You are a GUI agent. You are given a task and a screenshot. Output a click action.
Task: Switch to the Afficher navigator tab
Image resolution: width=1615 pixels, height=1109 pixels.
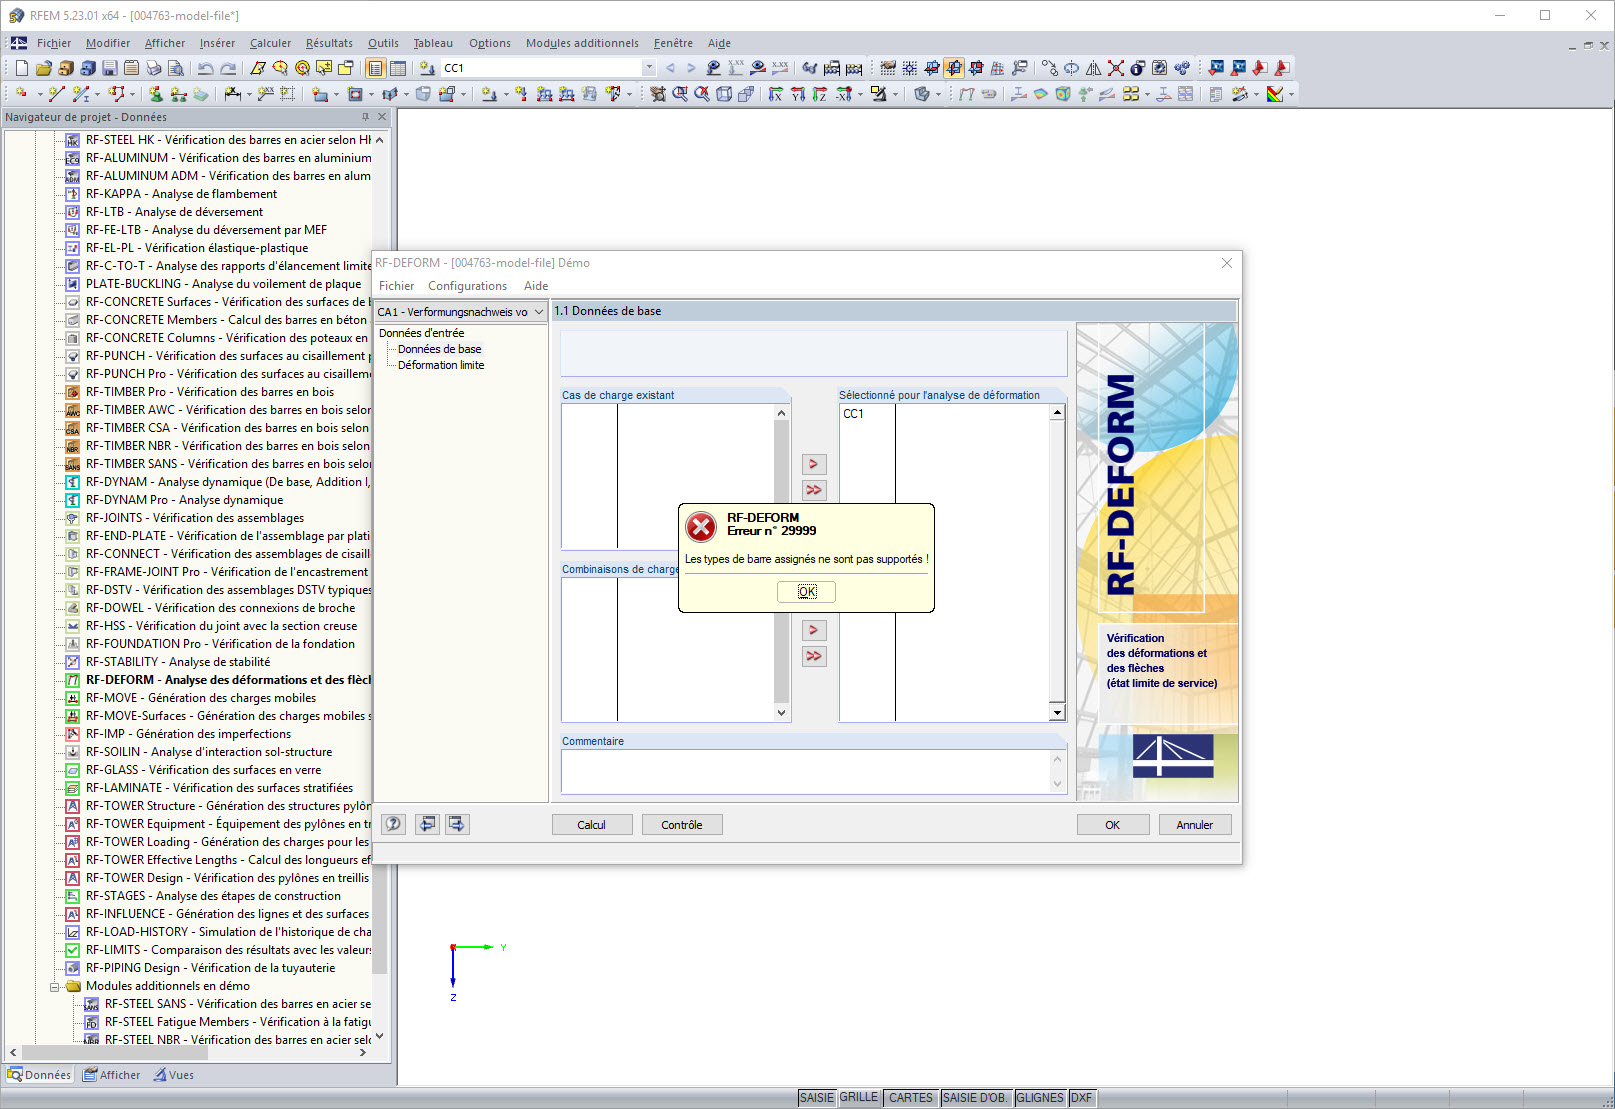112,1075
